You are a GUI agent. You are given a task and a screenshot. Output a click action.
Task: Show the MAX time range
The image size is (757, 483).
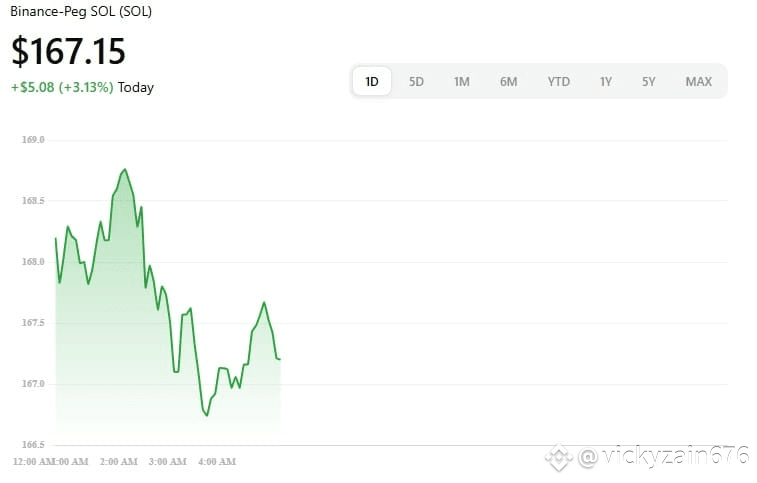[699, 82]
